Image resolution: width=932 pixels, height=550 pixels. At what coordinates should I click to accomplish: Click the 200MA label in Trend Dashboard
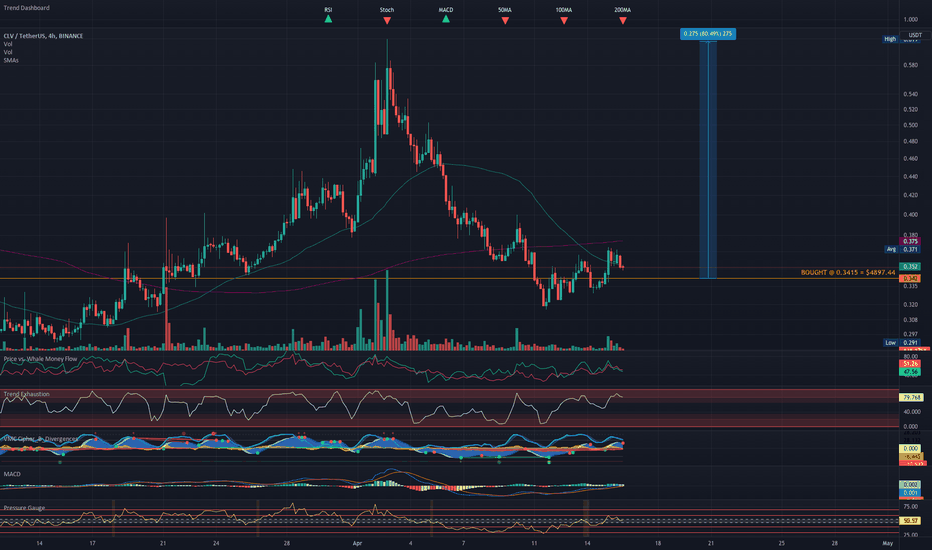click(622, 10)
